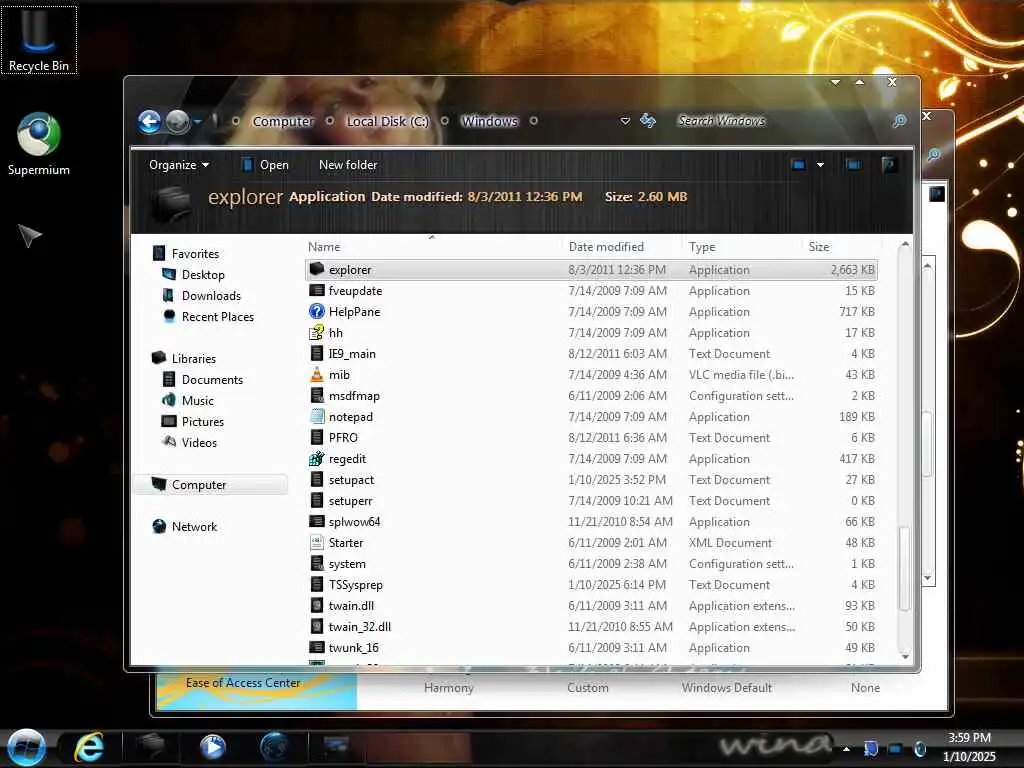Select the regedit application icon

317,458
